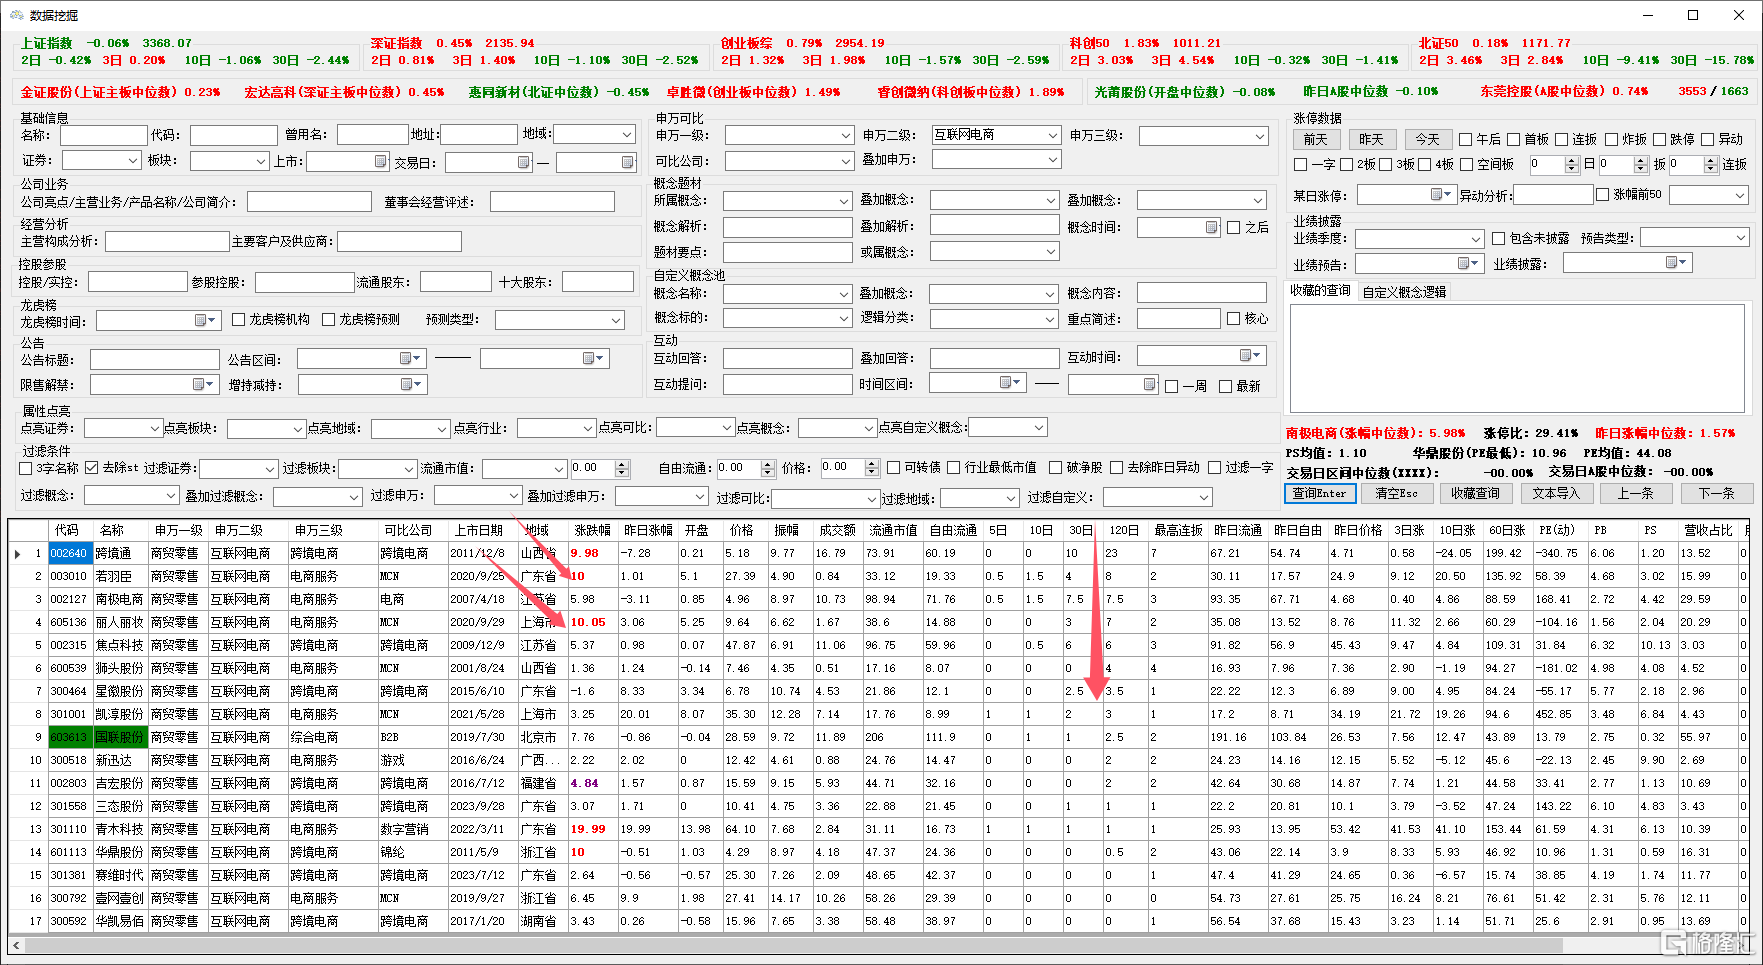Open the 时间区间 end date calendar

tap(1149, 384)
